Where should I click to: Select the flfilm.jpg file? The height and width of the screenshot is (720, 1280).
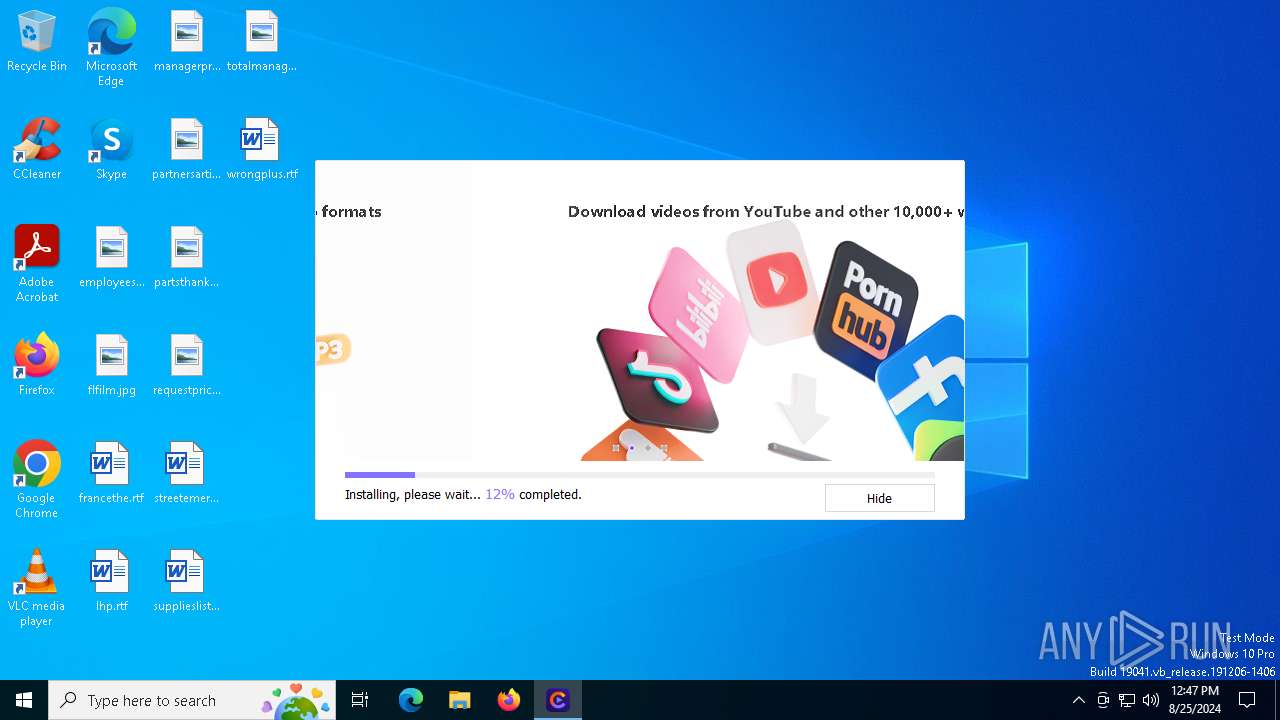111,366
